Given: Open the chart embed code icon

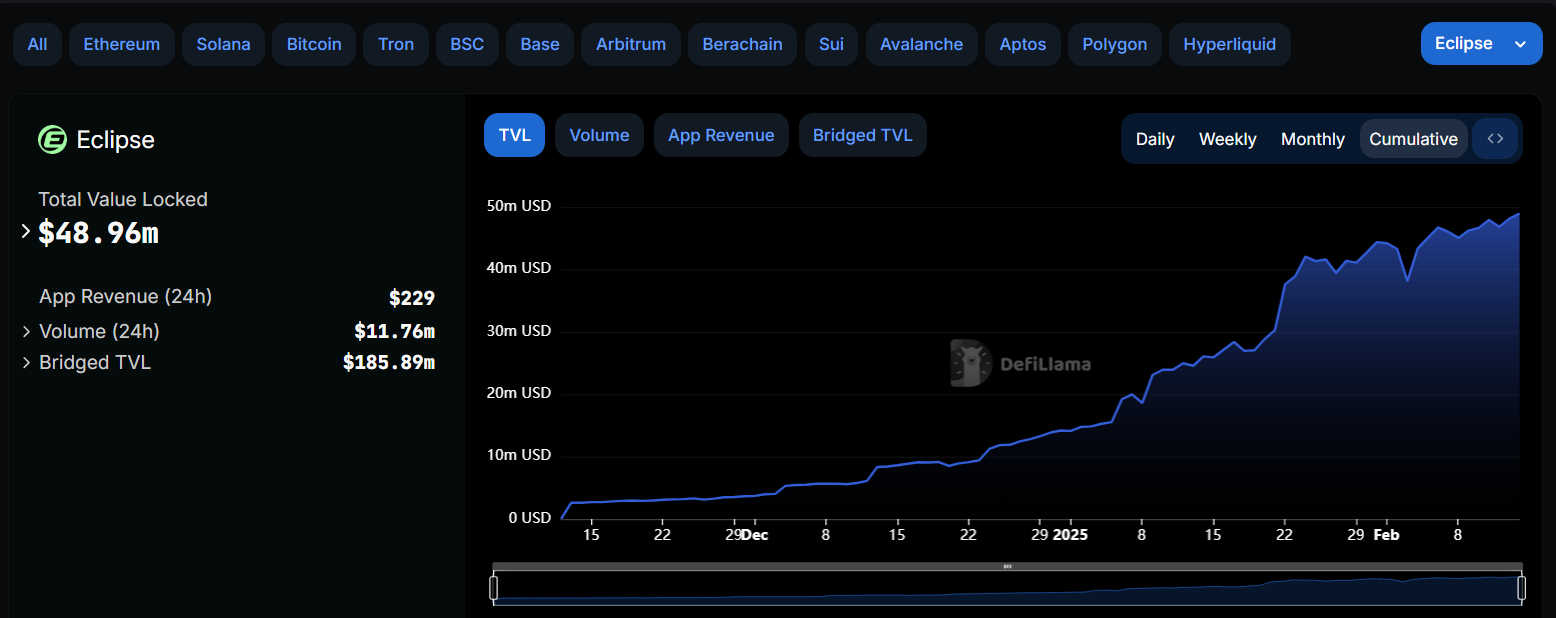Looking at the screenshot, I should pyautogui.click(x=1495, y=138).
